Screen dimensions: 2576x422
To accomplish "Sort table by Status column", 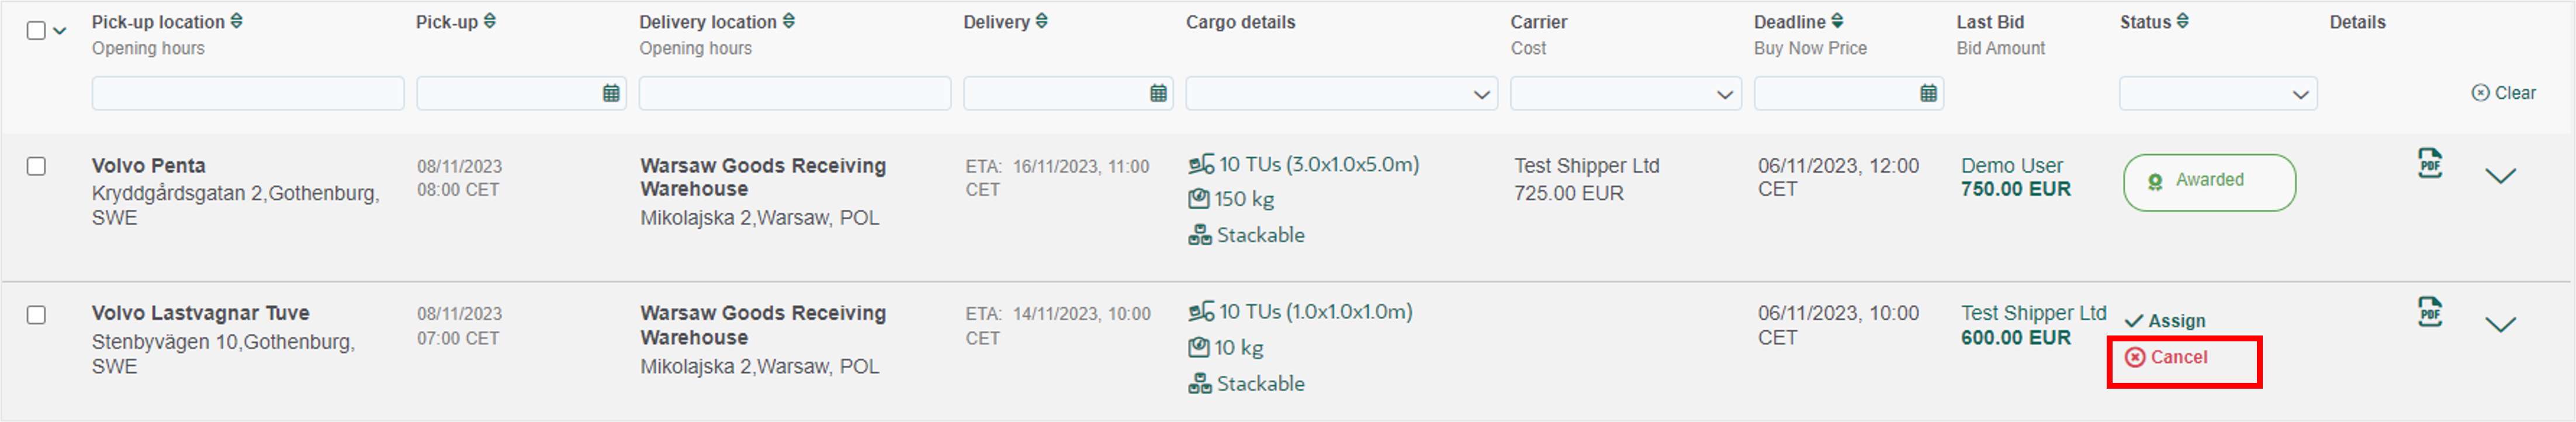I will [x=2183, y=21].
